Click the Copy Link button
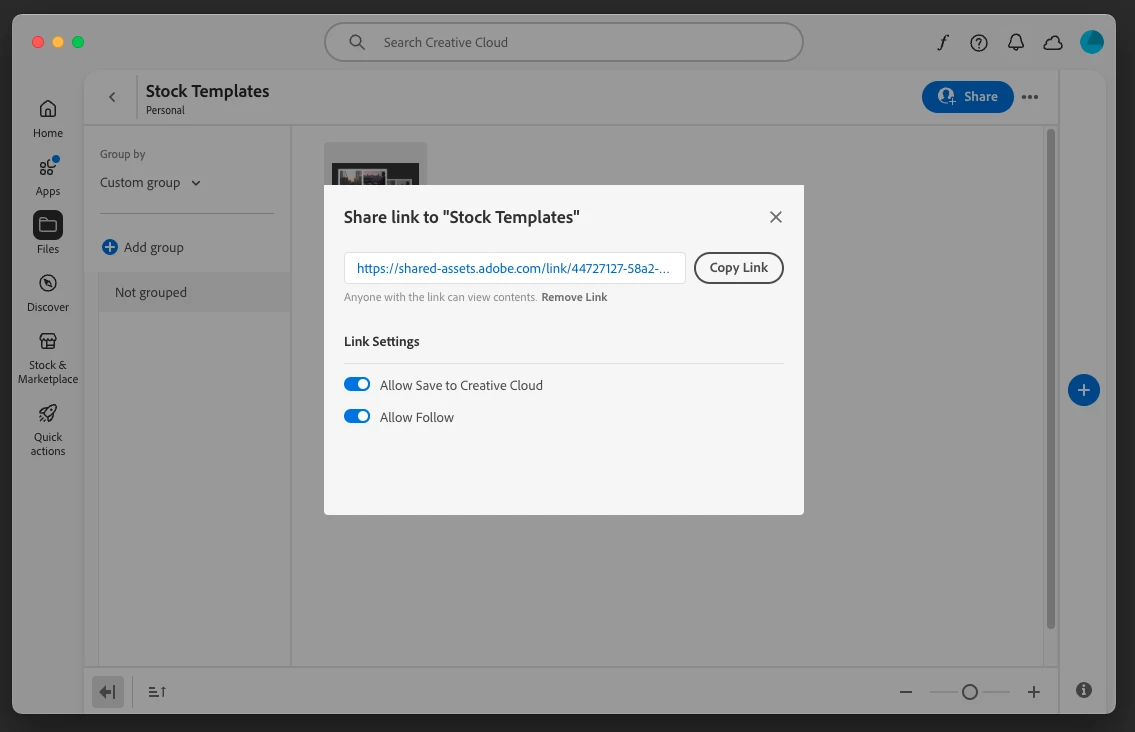Screen dimensions: 1135x732 tap(738, 268)
